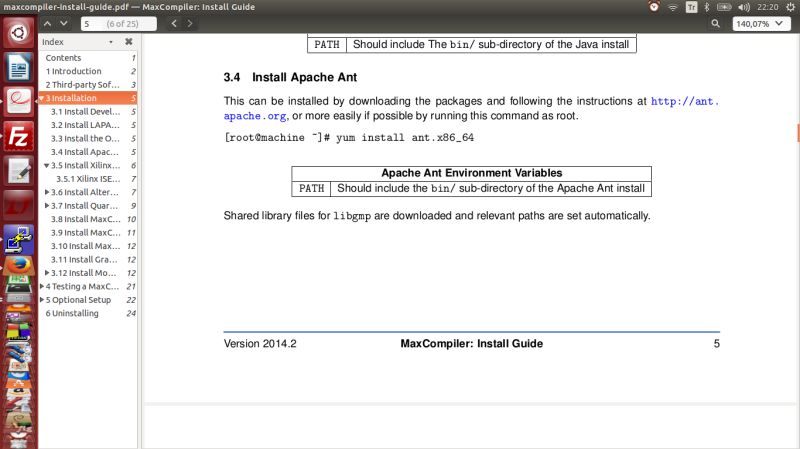Go to previous page with up arrow
The image size is (800, 449).
pyautogui.click(x=47, y=23)
